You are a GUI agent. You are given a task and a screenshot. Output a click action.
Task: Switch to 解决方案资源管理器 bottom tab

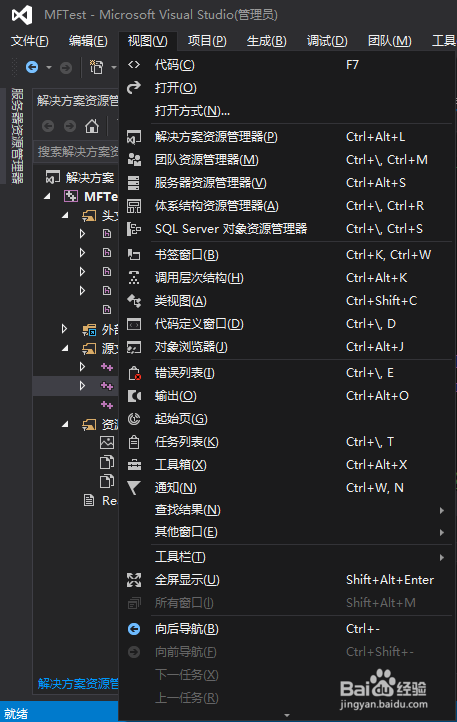(78, 683)
